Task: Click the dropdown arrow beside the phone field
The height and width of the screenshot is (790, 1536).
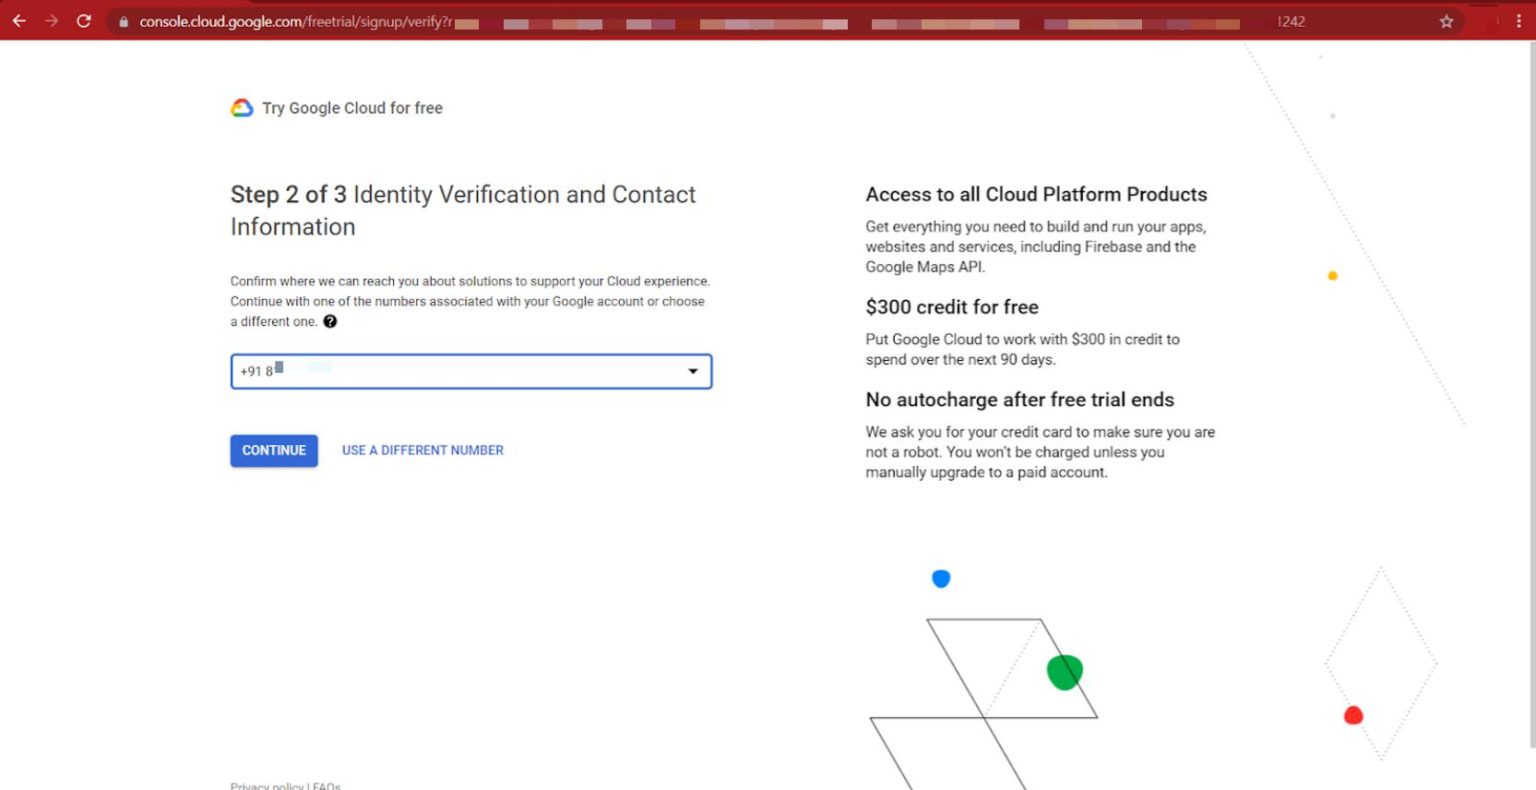Action: tap(693, 371)
